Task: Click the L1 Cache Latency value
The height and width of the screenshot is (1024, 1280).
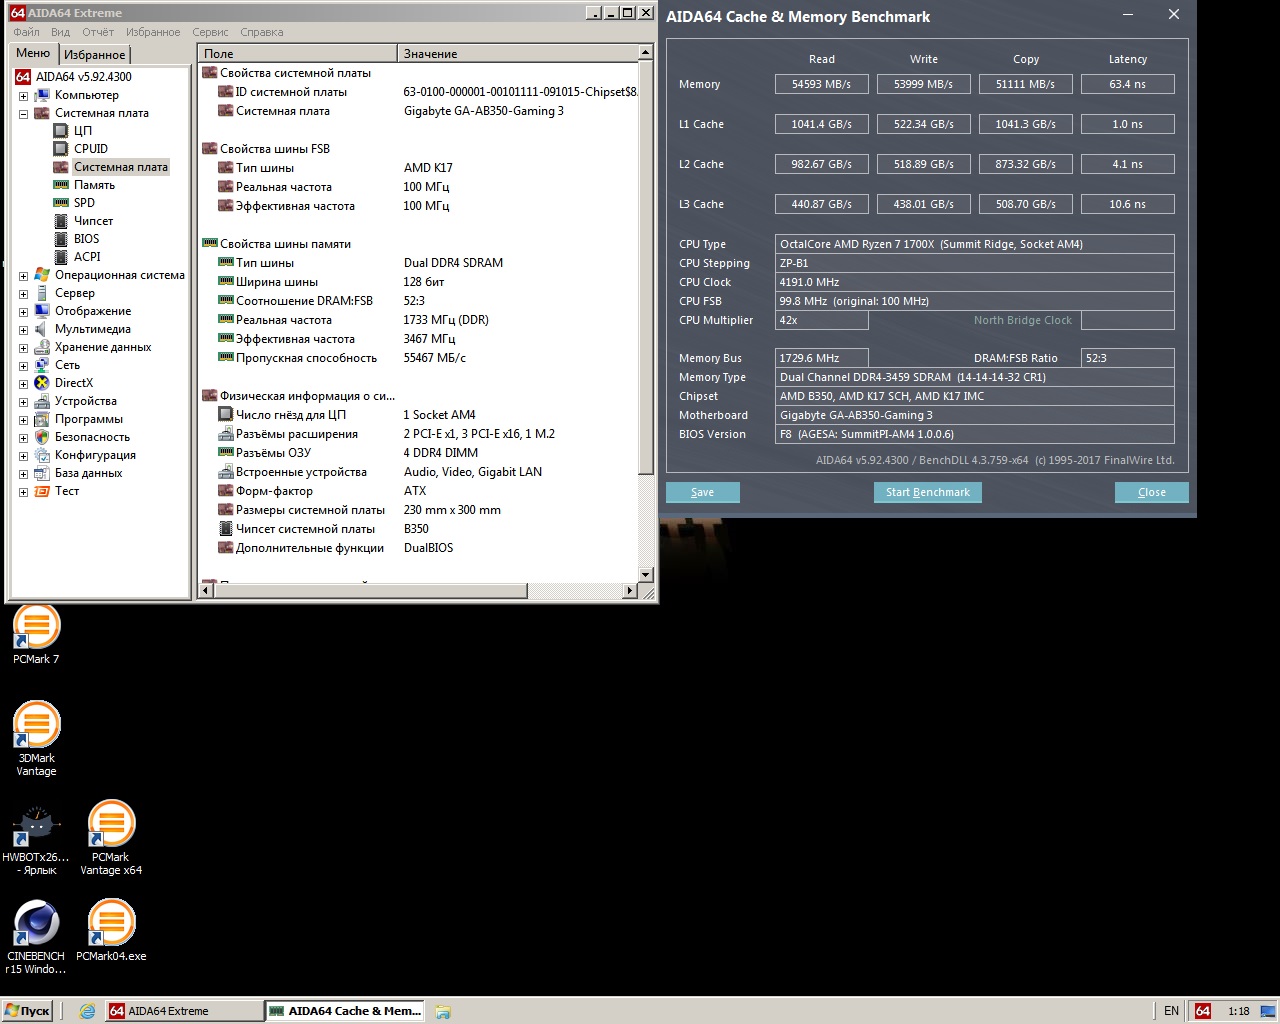Action: click(1127, 124)
